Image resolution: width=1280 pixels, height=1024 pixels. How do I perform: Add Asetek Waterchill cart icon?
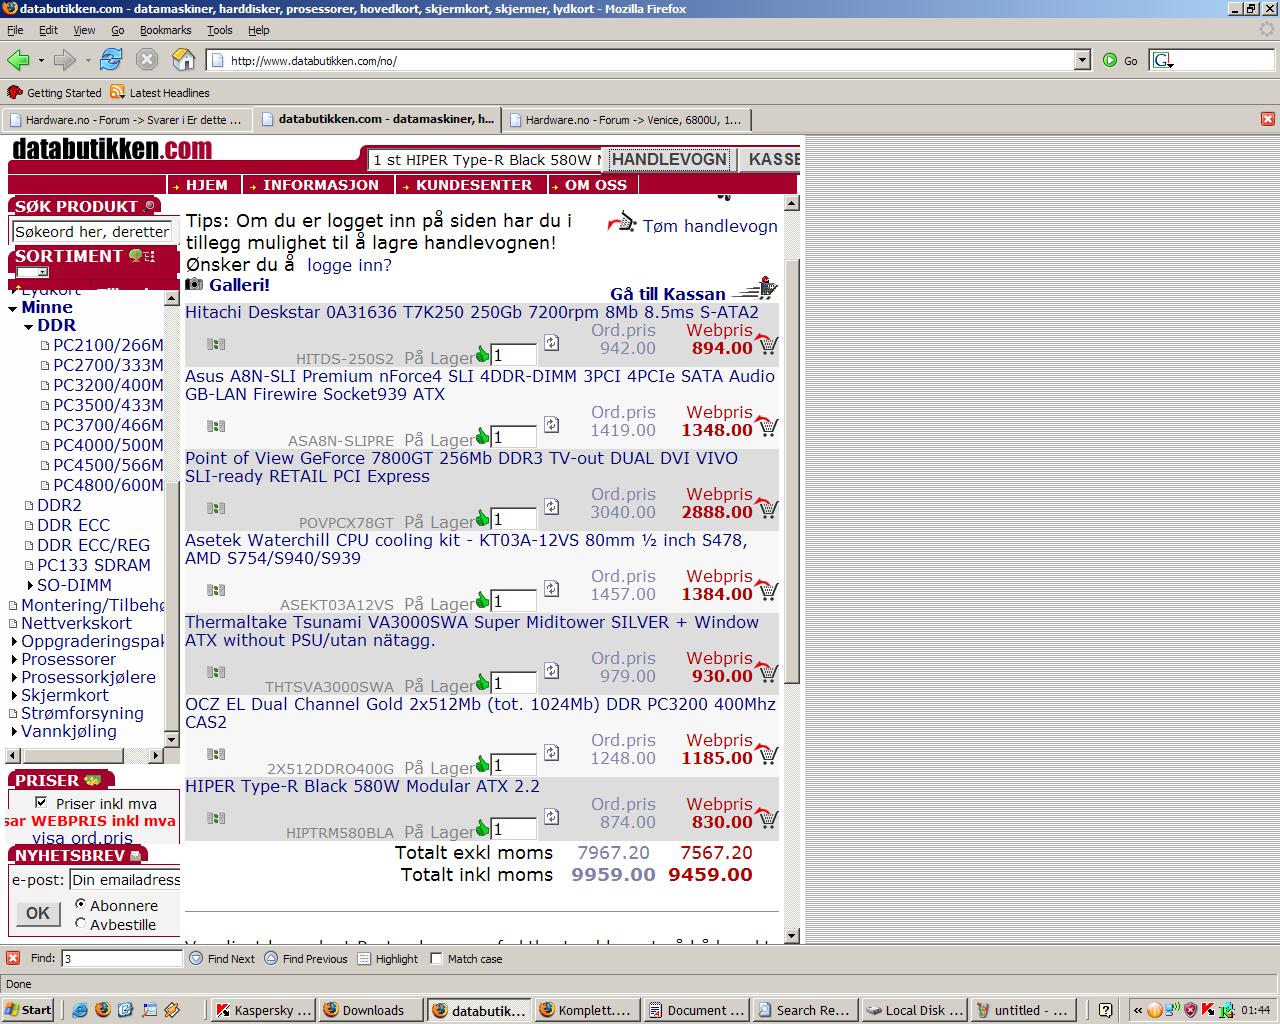(766, 591)
